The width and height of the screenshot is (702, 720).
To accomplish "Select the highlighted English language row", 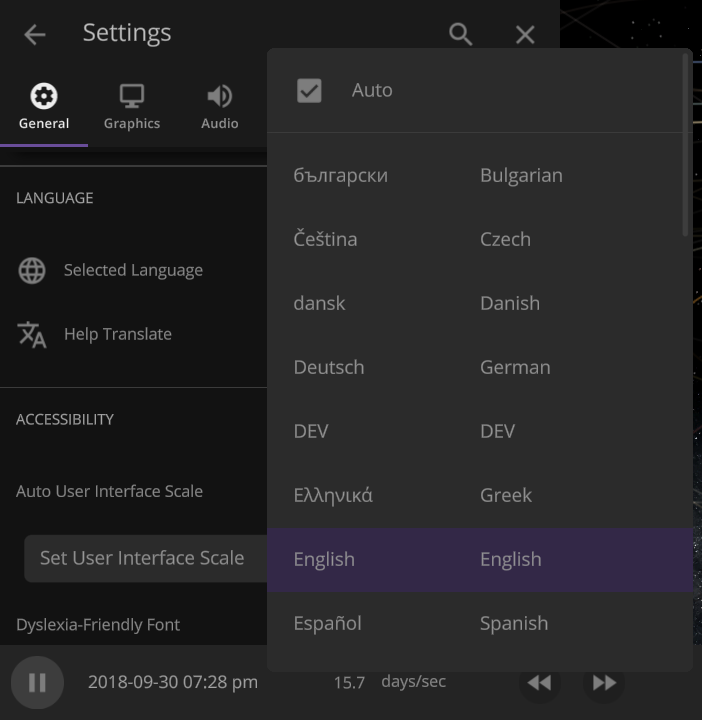I will click(x=480, y=560).
